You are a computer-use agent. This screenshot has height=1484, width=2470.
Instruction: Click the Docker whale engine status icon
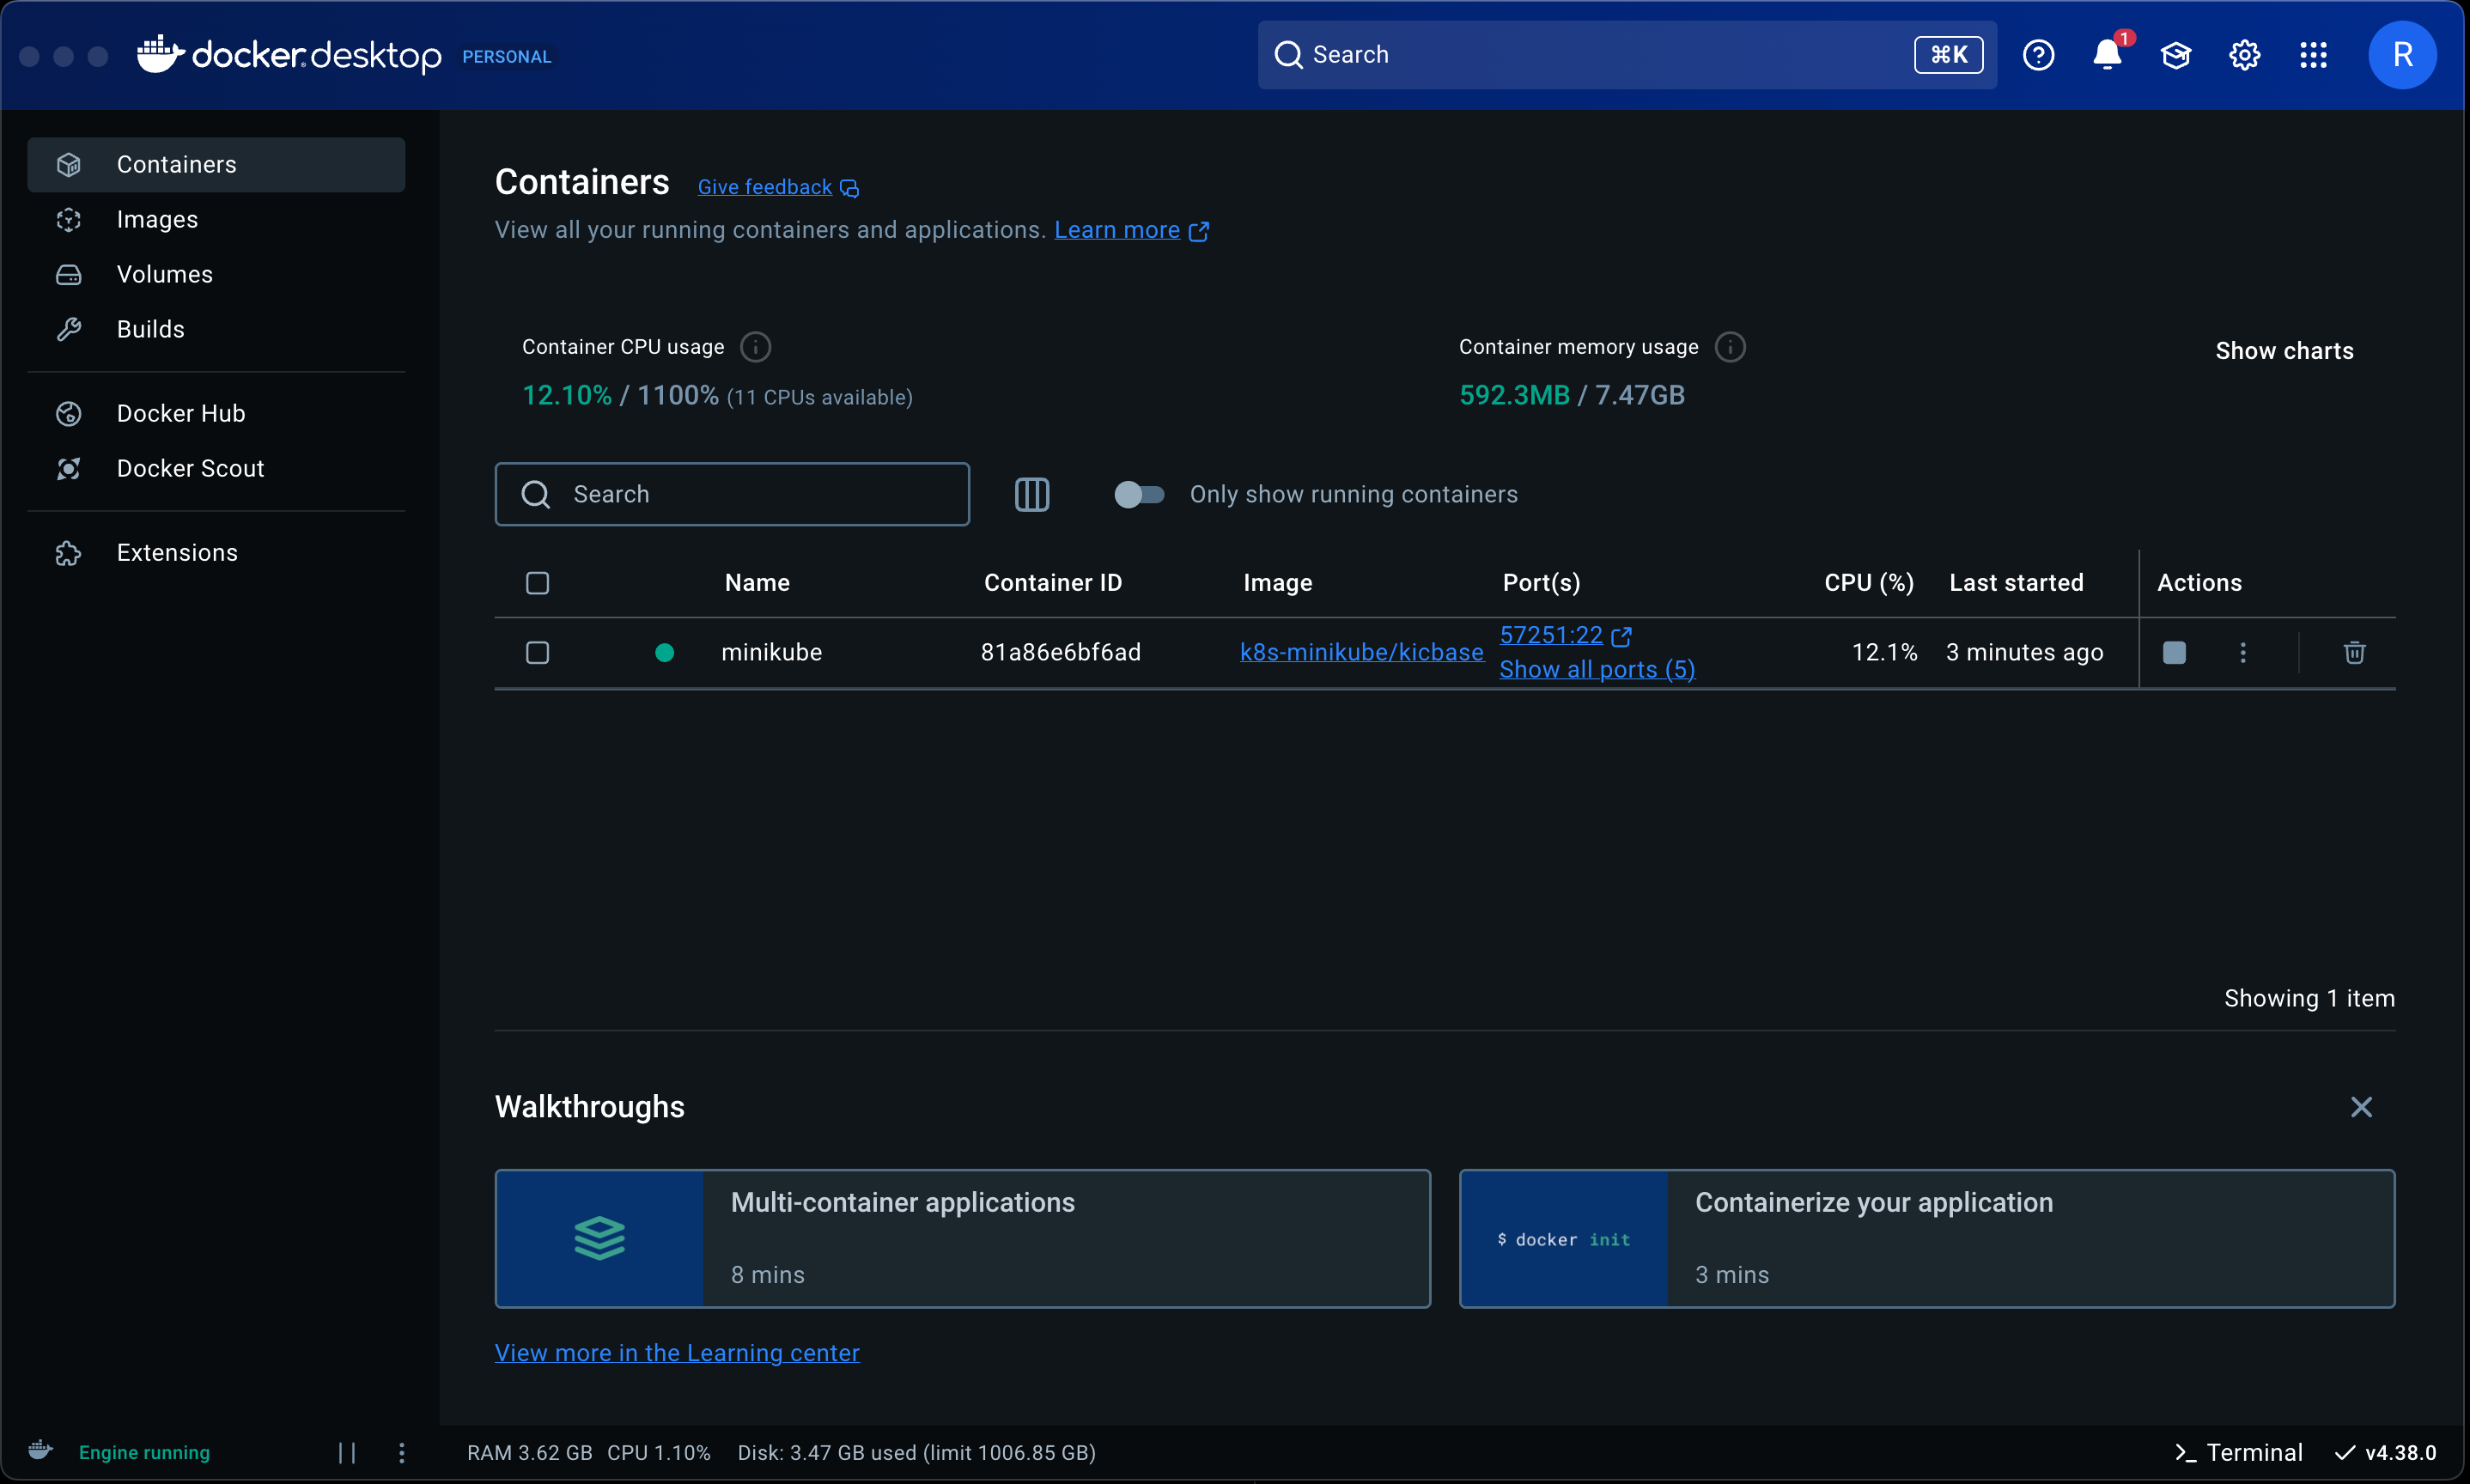(40, 1451)
